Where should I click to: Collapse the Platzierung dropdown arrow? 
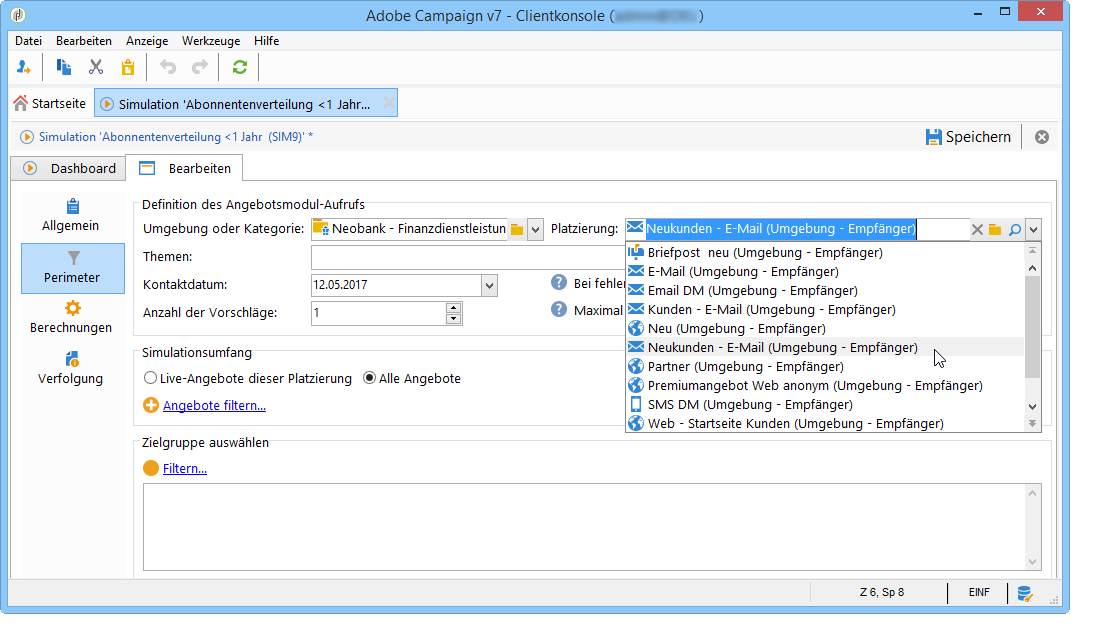click(1034, 229)
